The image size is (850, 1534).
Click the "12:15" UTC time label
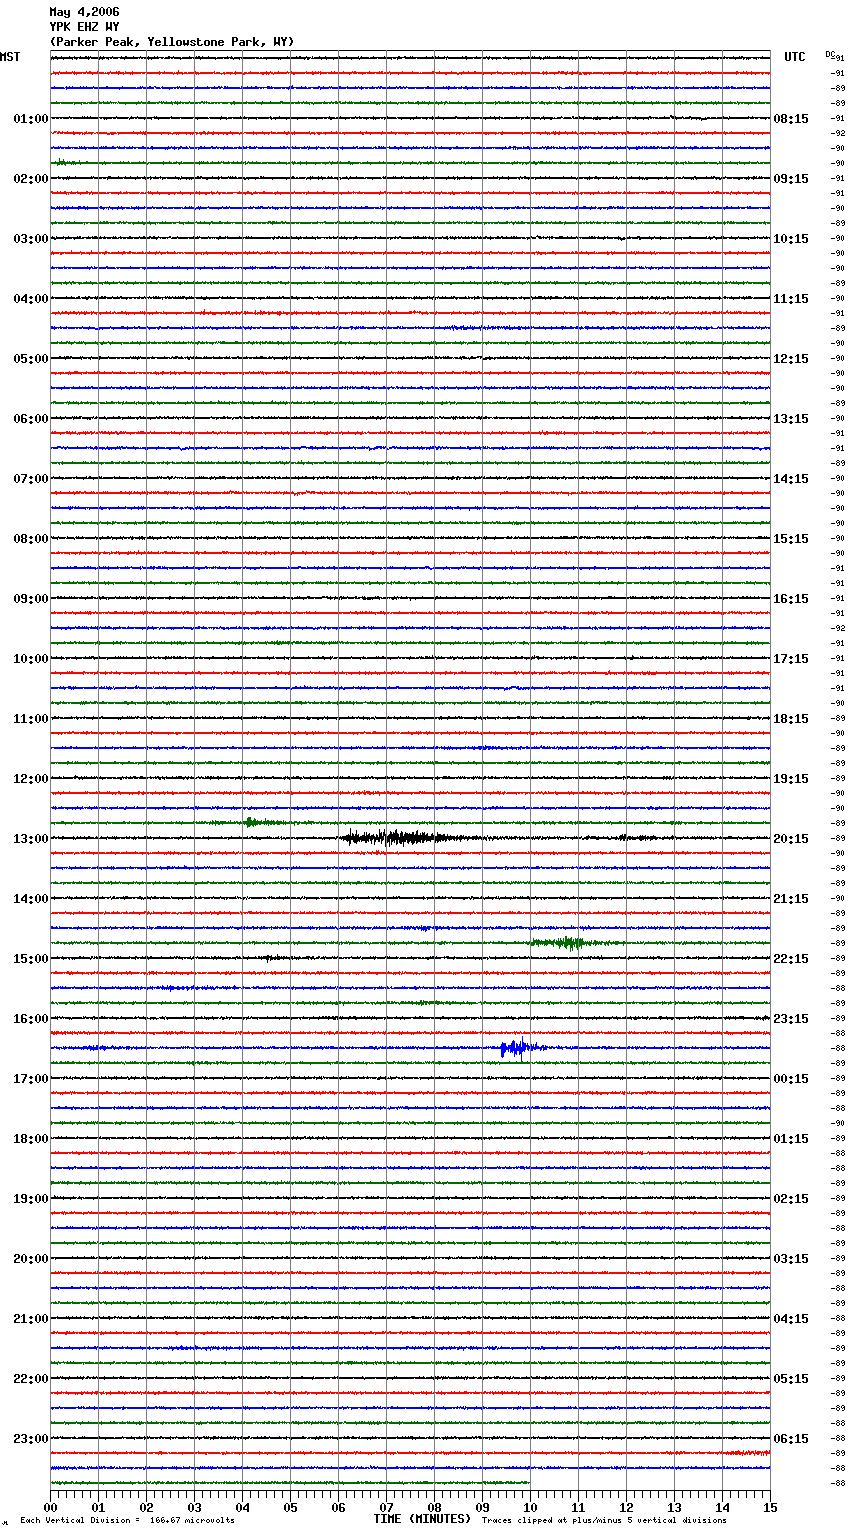(791, 359)
